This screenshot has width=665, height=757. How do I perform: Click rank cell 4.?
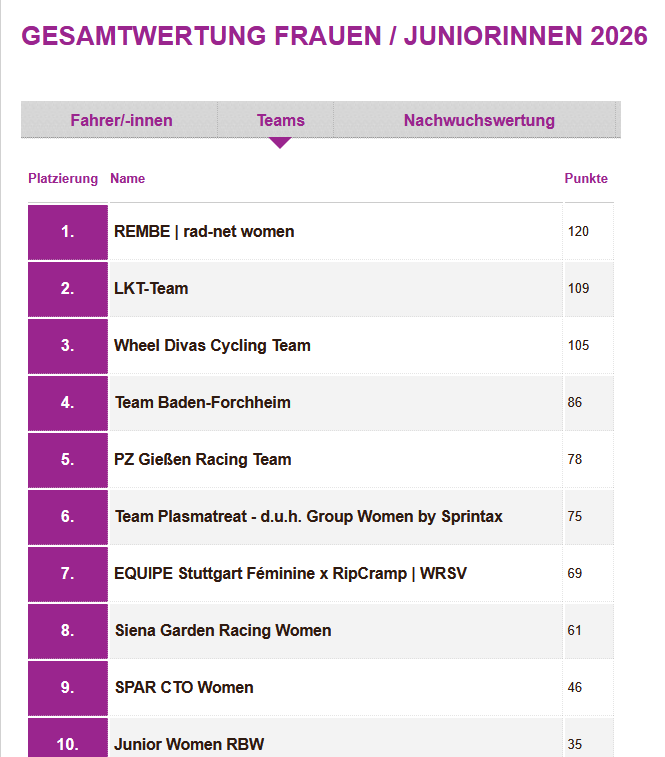[68, 403]
